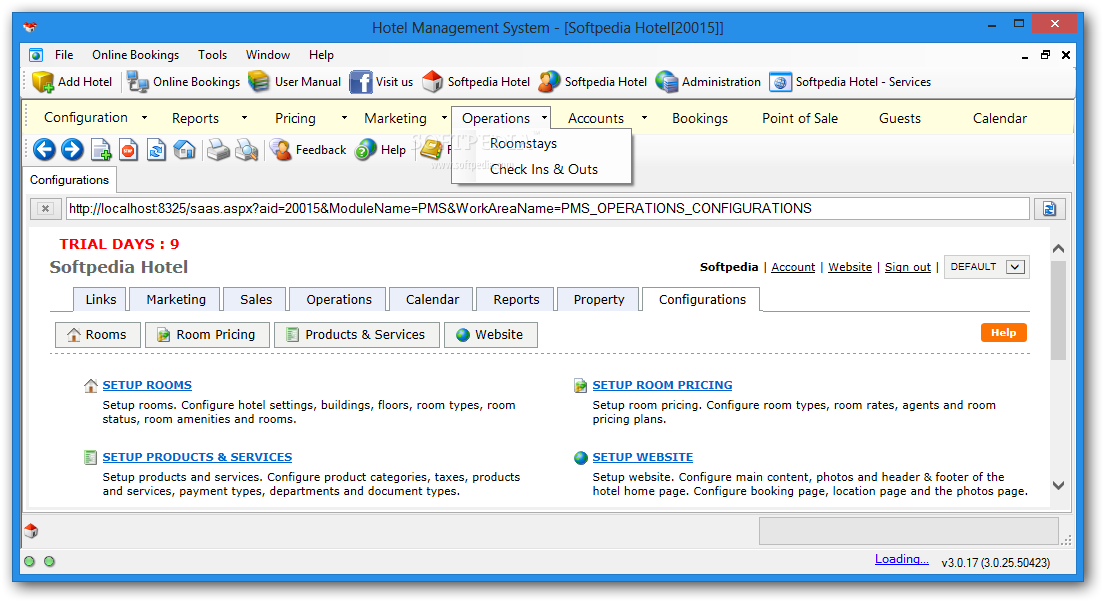Screen dimensions: 1104x602
Task: Refresh the page using toolbar refresh icon
Action: coord(156,150)
